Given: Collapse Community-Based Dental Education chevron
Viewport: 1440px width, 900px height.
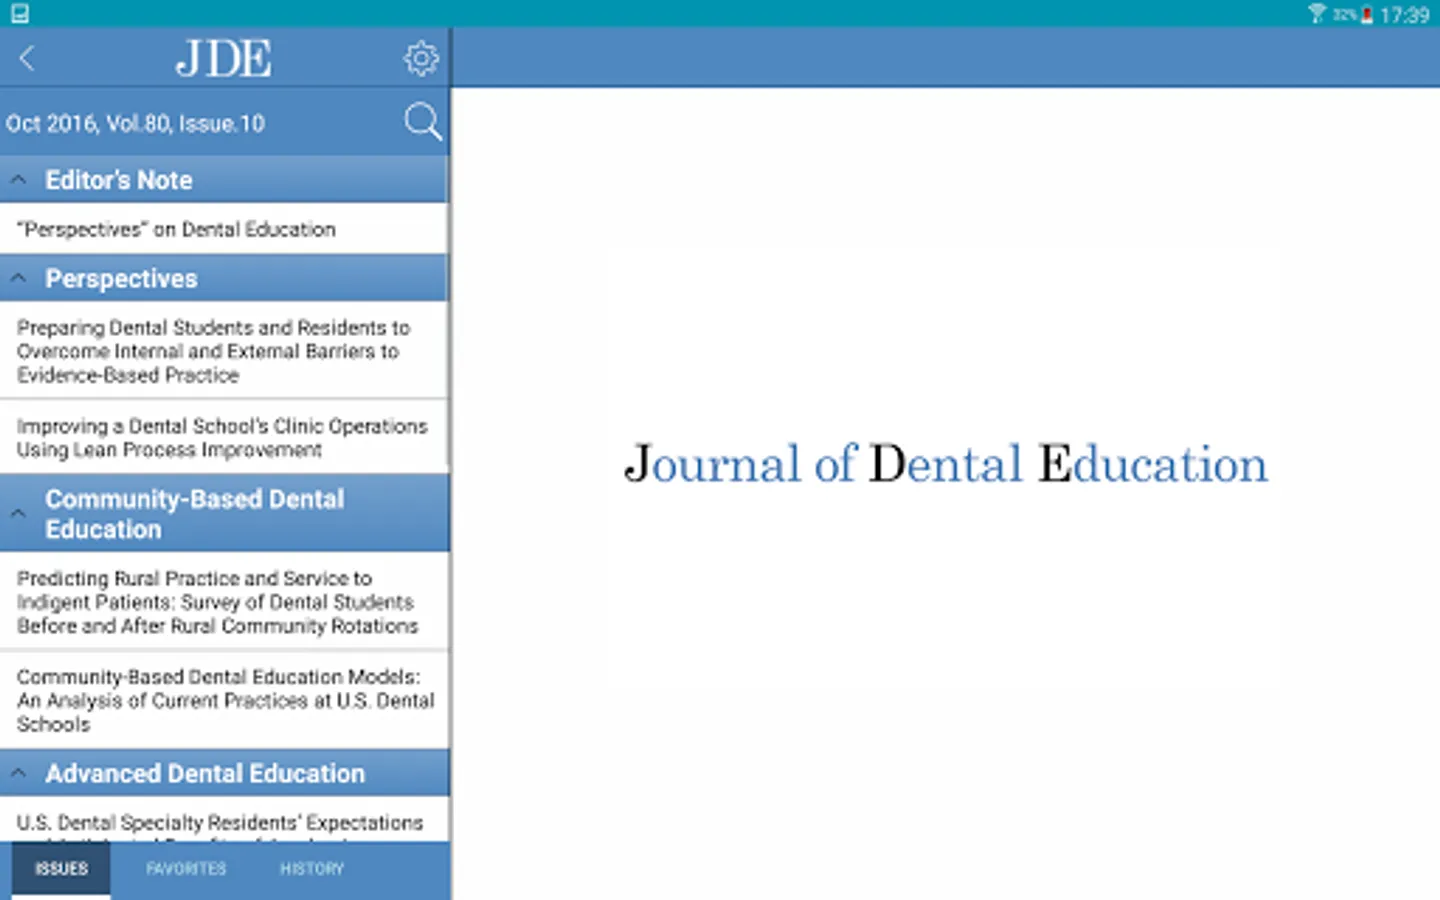Looking at the screenshot, I should pyautogui.click(x=18, y=514).
